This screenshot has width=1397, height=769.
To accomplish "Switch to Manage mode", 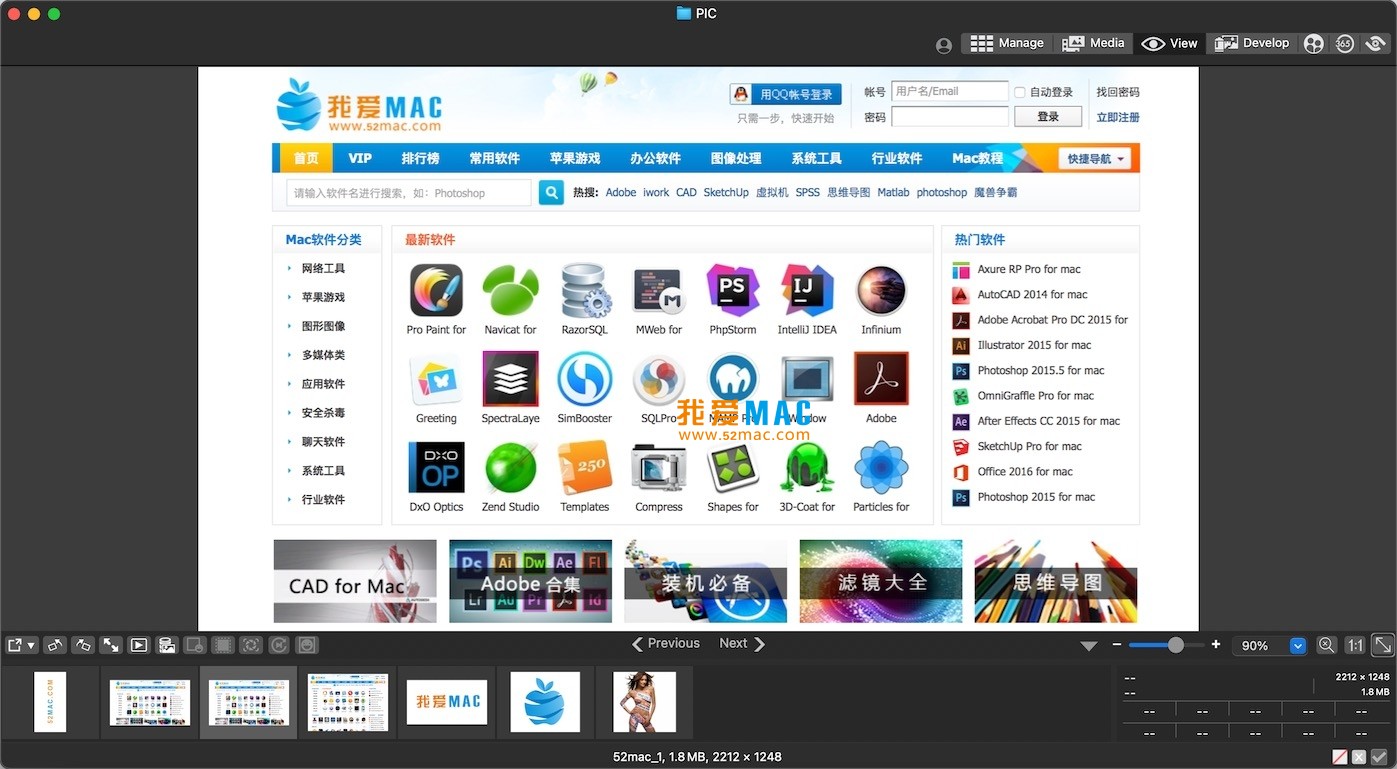I will 1007,43.
